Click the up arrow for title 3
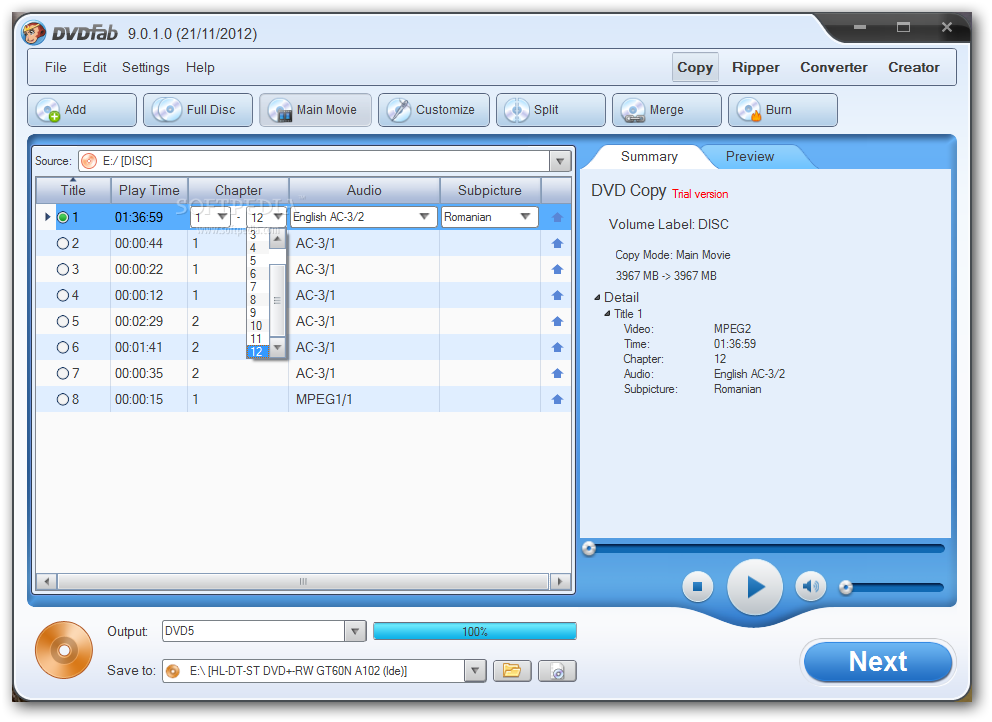The image size is (992, 722). (557, 270)
